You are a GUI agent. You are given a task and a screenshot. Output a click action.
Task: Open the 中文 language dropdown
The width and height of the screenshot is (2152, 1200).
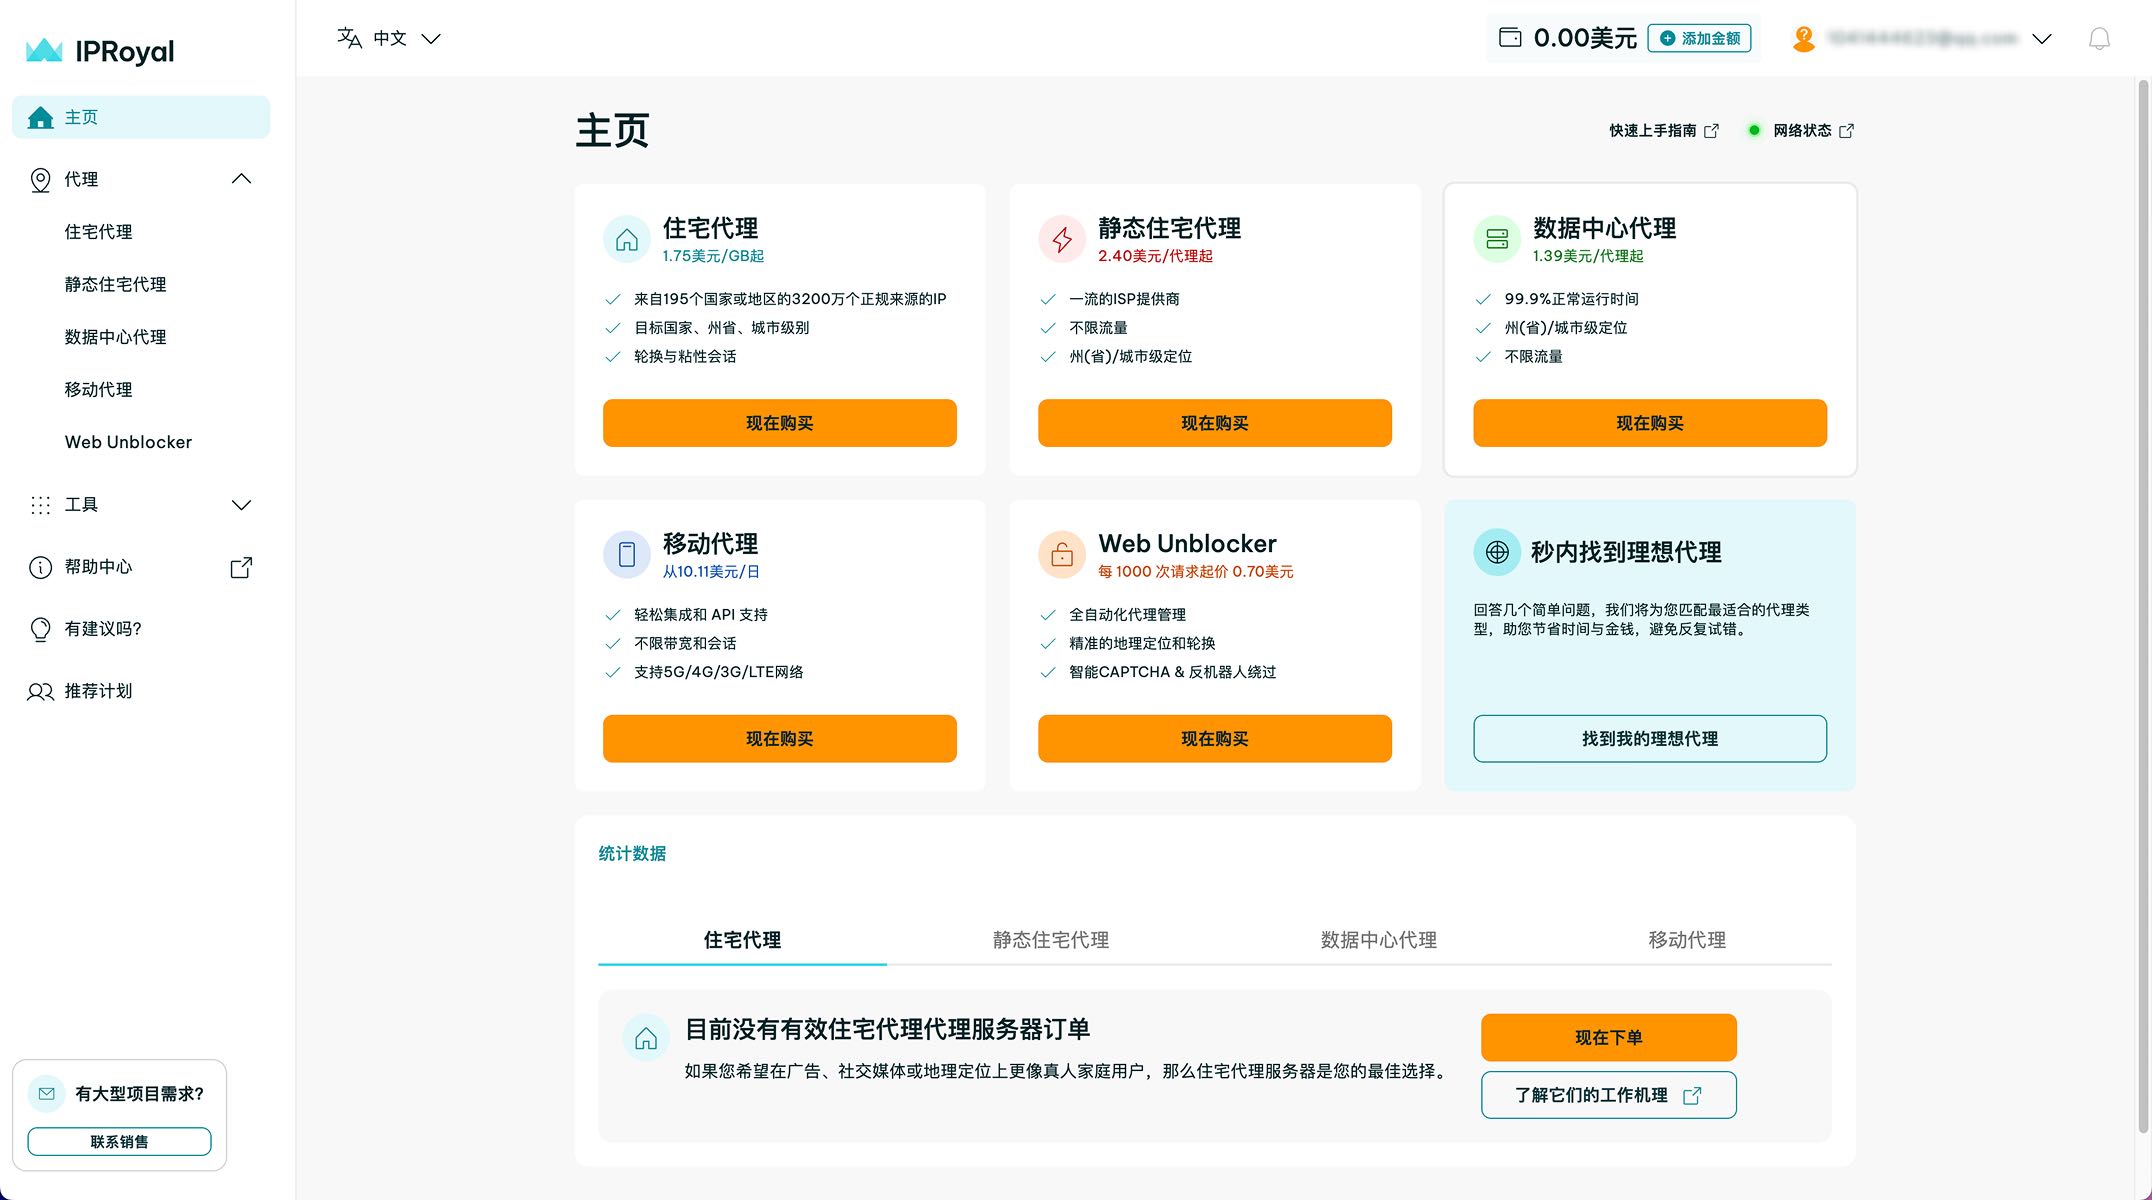pos(390,39)
